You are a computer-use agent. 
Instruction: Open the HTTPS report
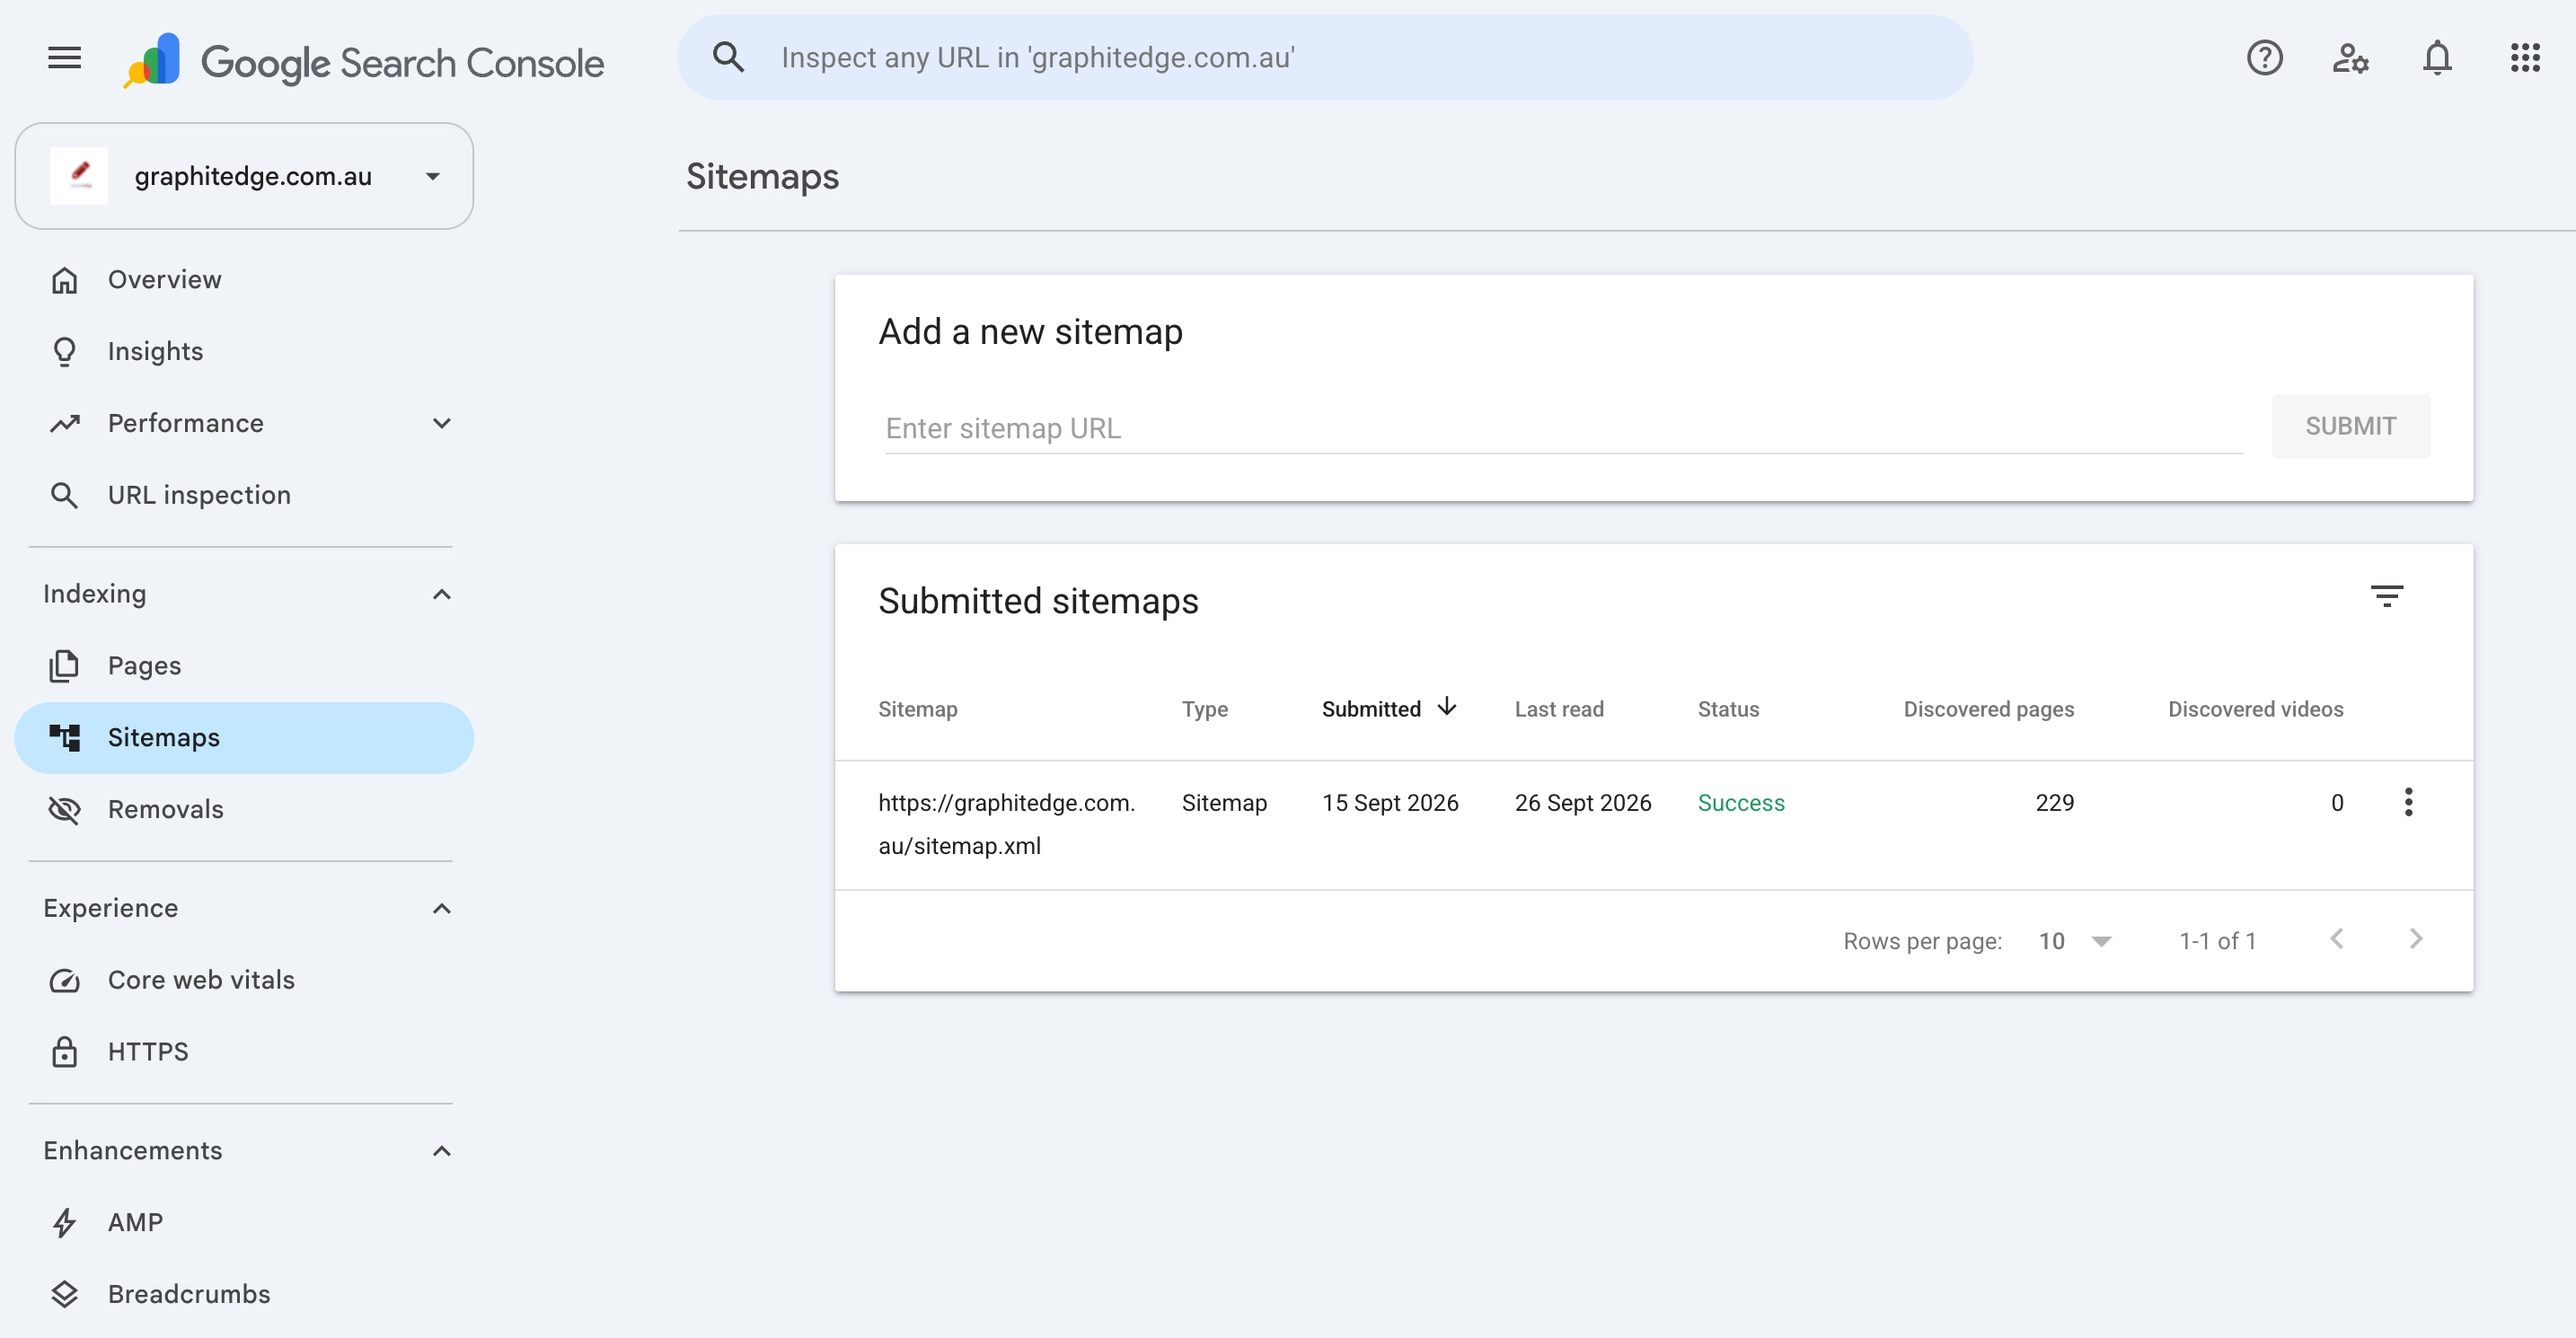pyautogui.click(x=244, y=1052)
